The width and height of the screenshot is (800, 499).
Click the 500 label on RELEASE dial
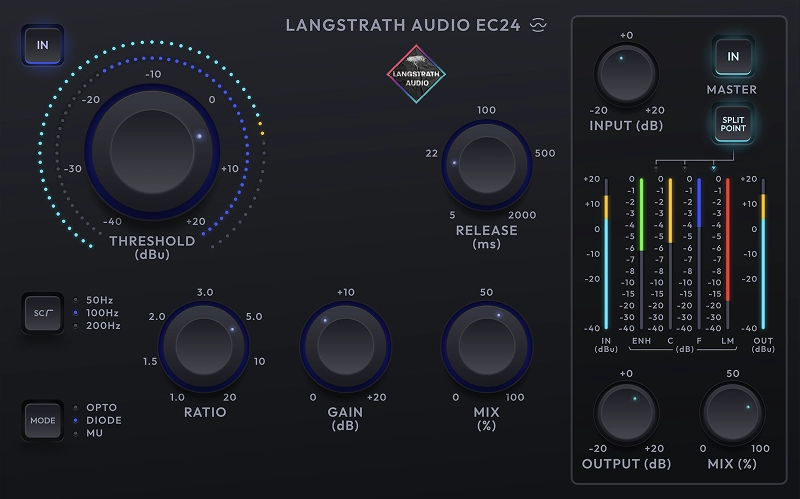coord(545,153)
